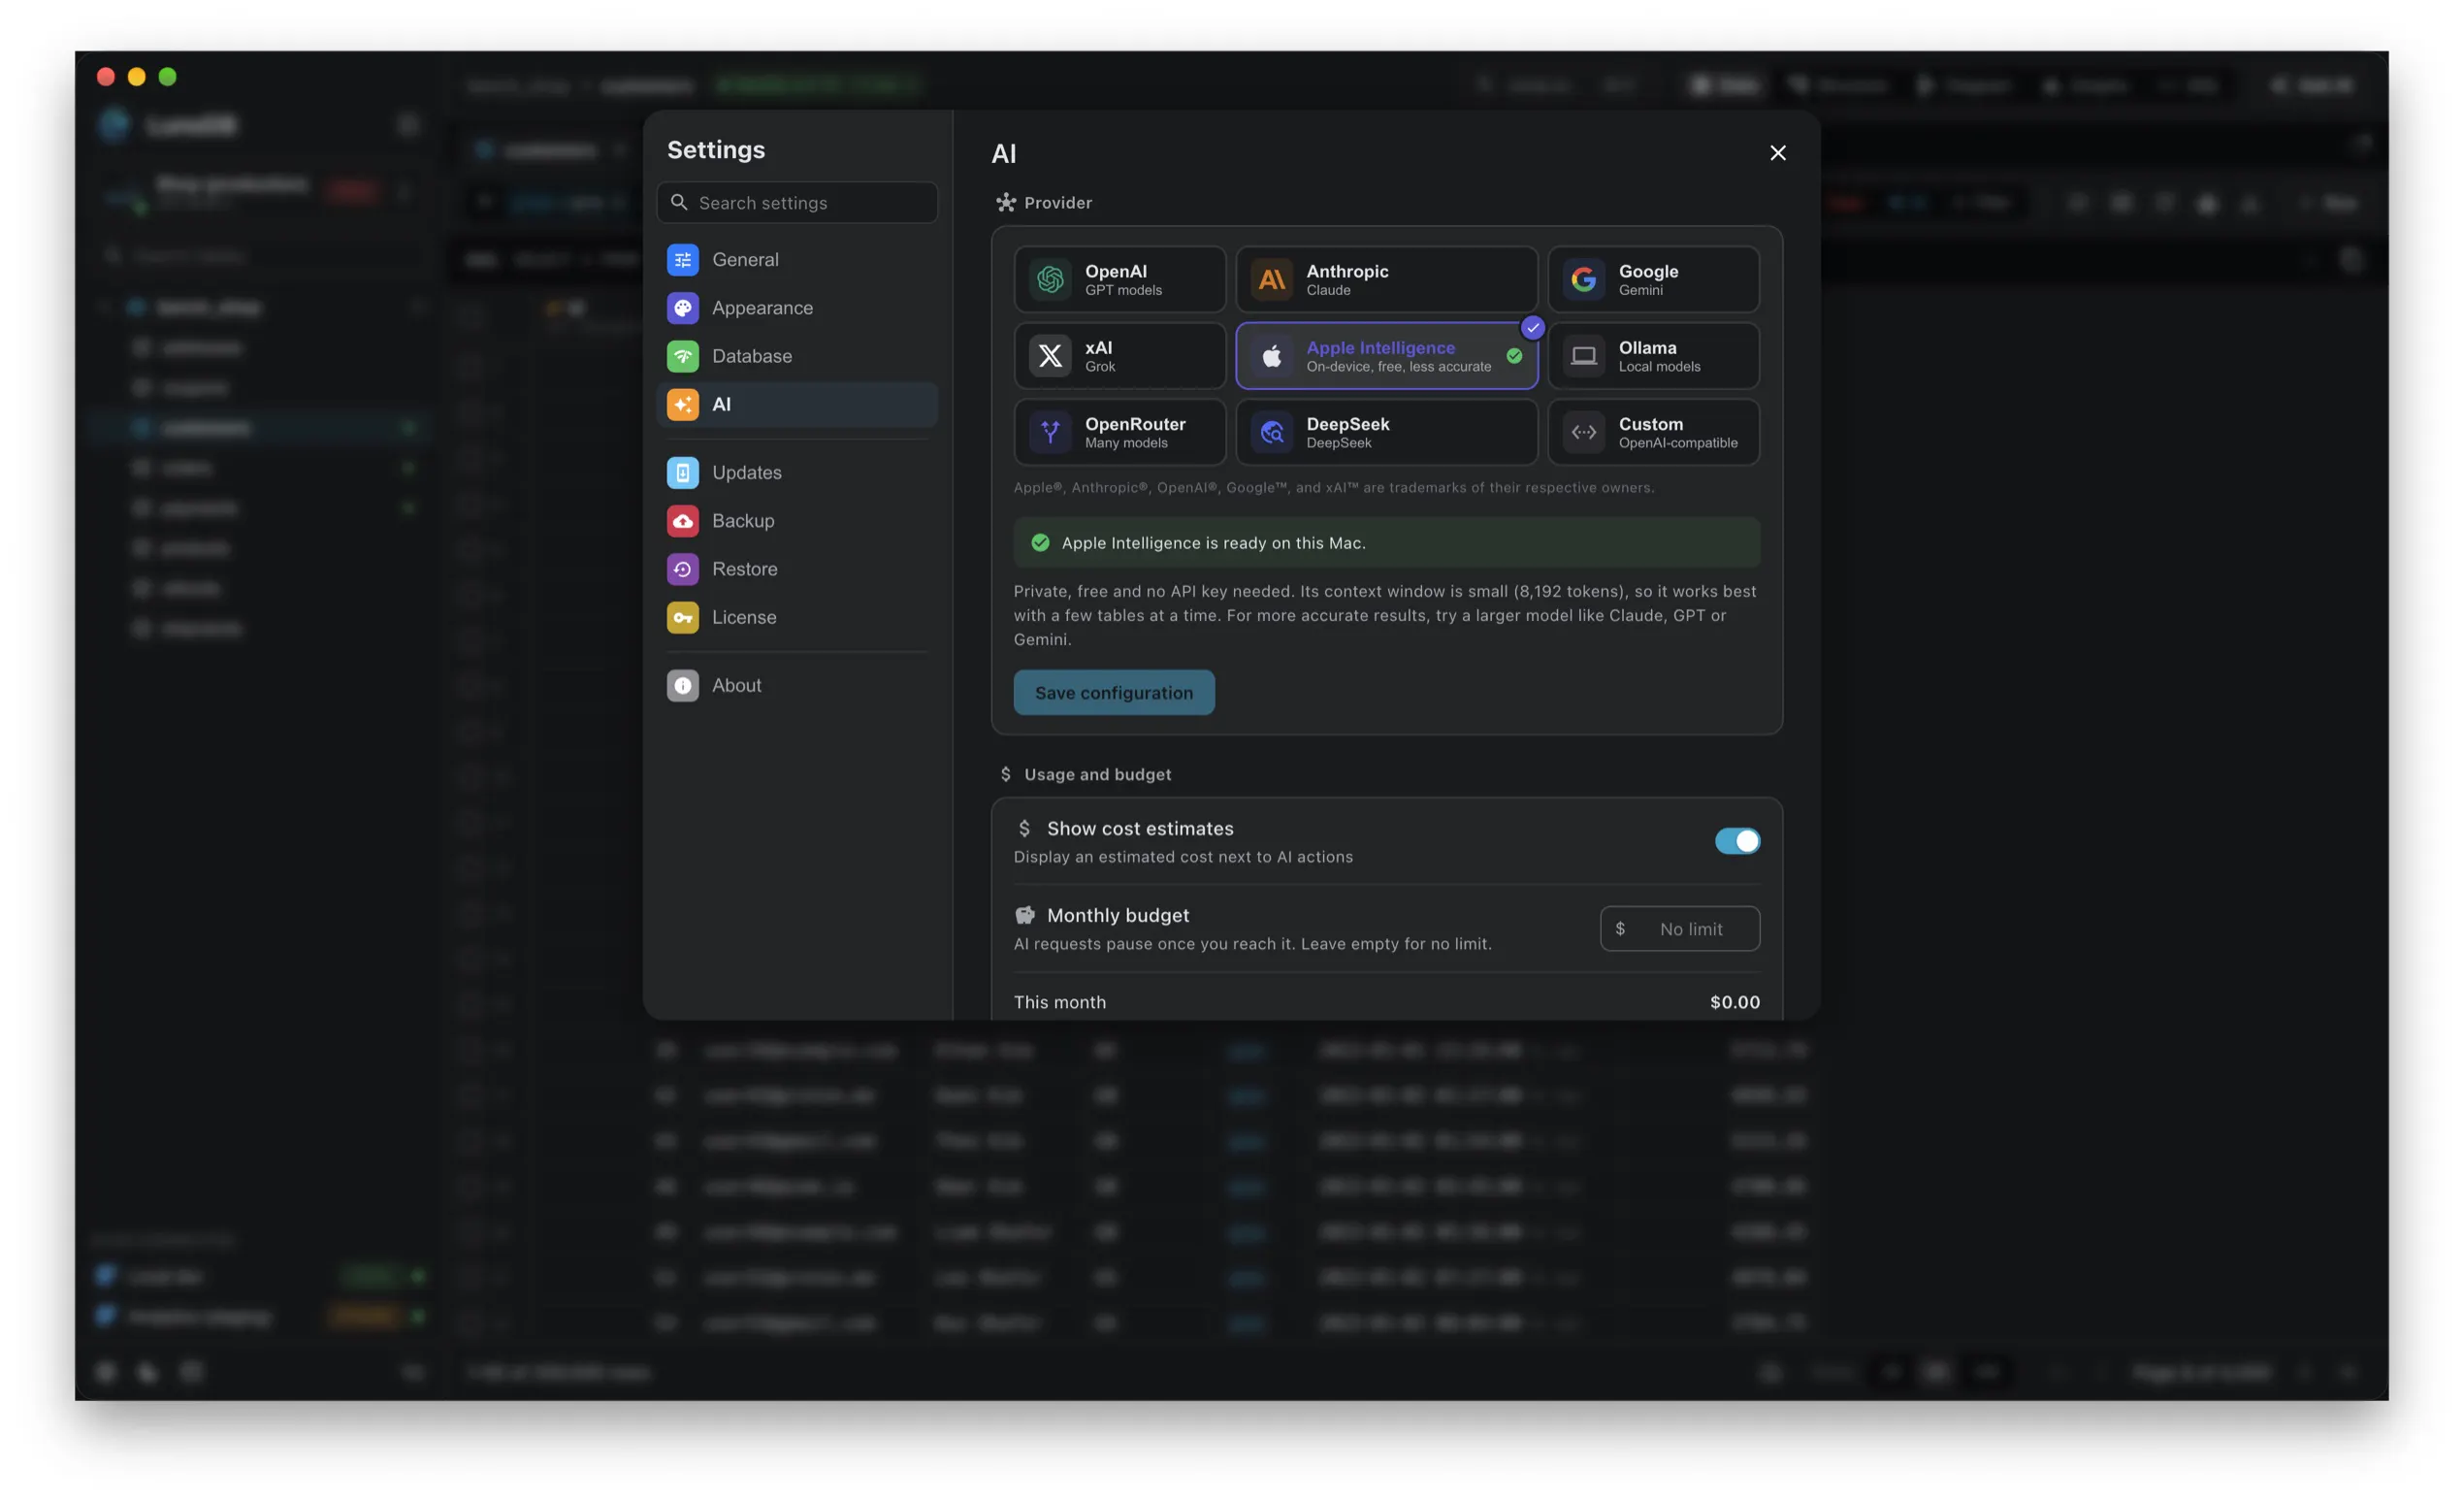Choose Google Gemini provider
The height and width of the screenshot is (1500, 2464).
1653,279
